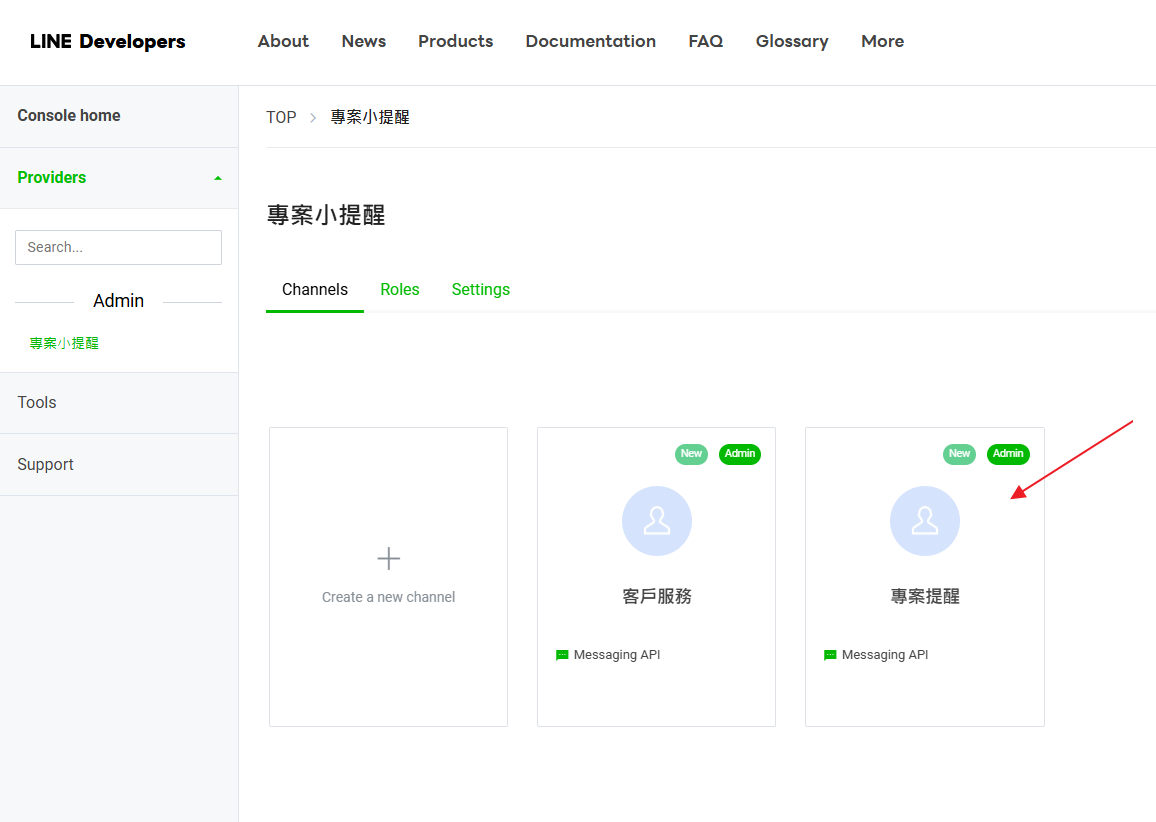The height and width of the screenshot is (822, 1156).
Task: Open Products in top navigation
Action: coord(456,41)
